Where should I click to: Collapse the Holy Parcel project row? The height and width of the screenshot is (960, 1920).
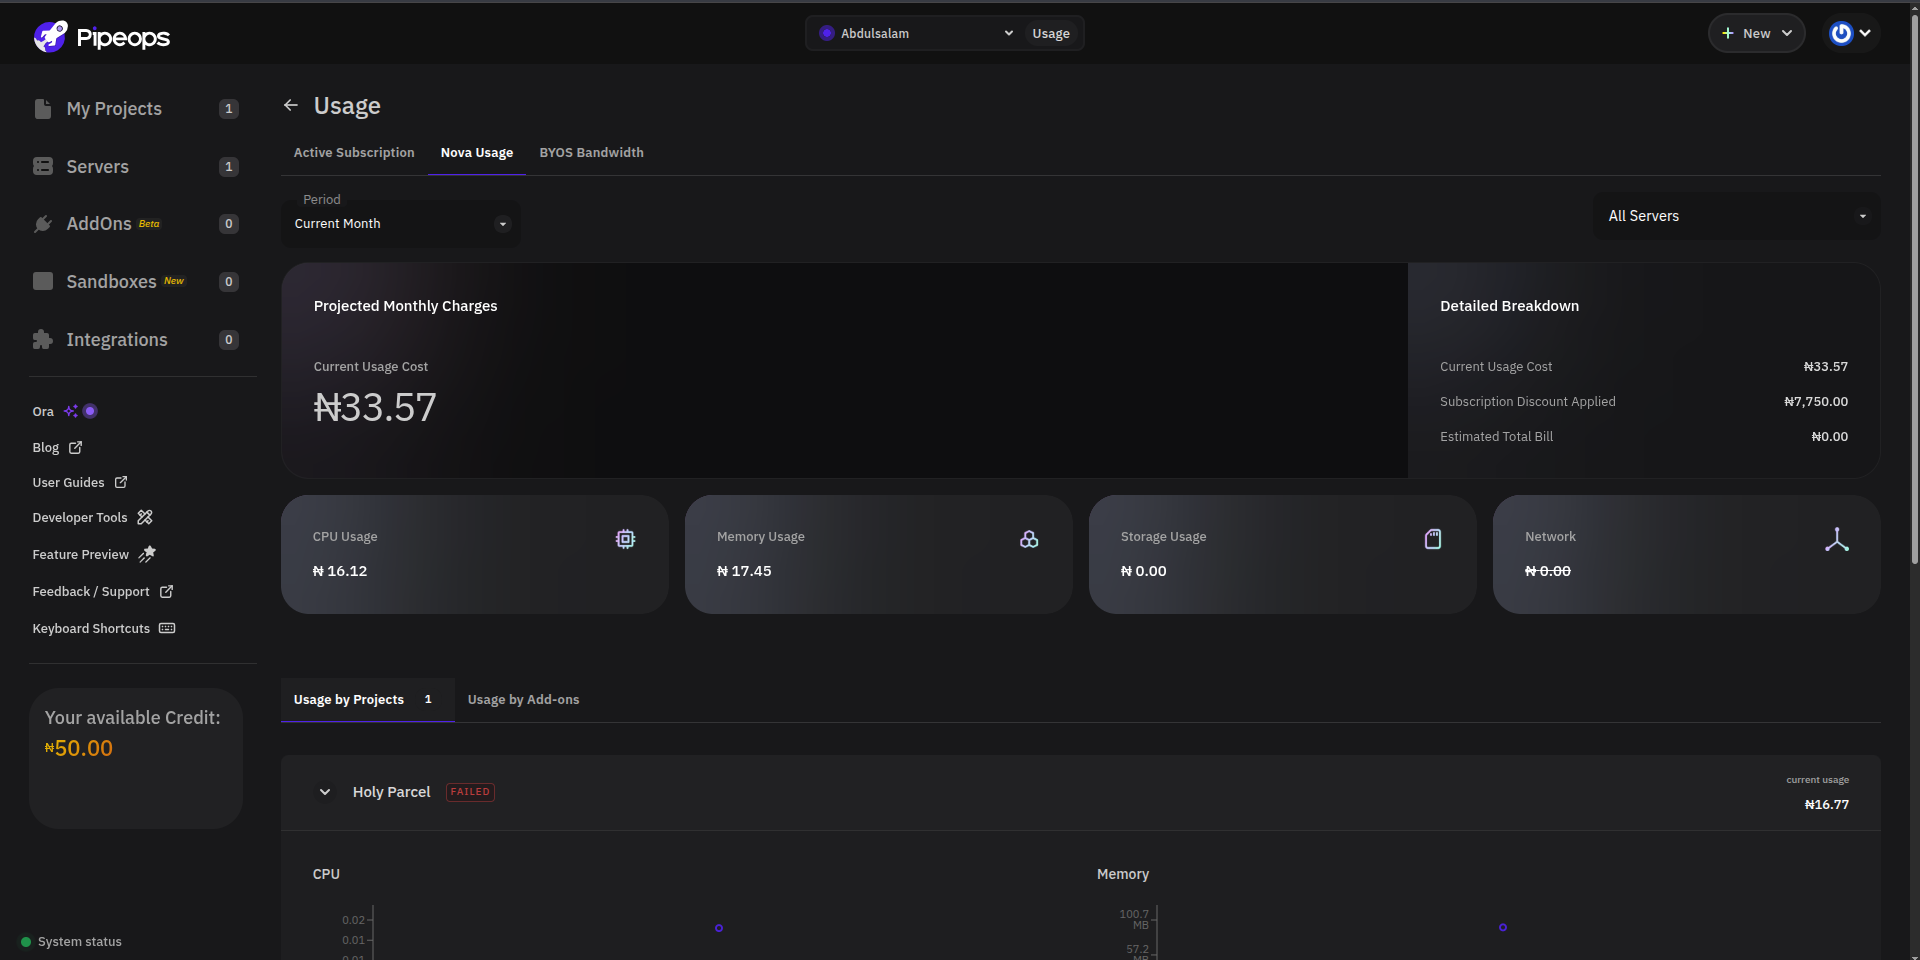pyautogui.click(x=325, y=792)
